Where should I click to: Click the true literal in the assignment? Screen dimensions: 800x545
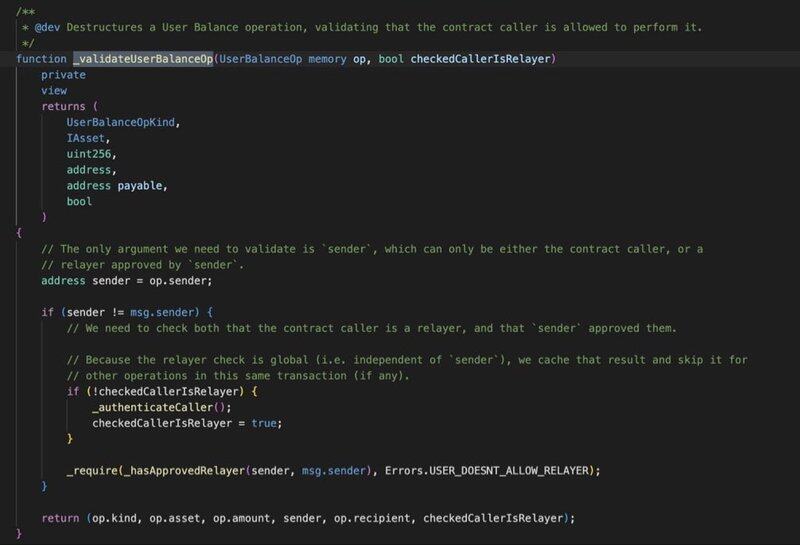tap(264, 423)
